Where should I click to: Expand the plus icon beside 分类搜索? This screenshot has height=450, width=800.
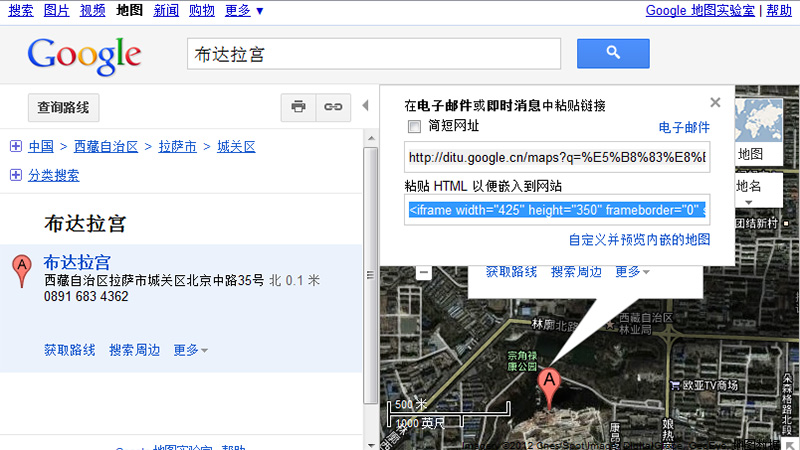tap(16, 175)
